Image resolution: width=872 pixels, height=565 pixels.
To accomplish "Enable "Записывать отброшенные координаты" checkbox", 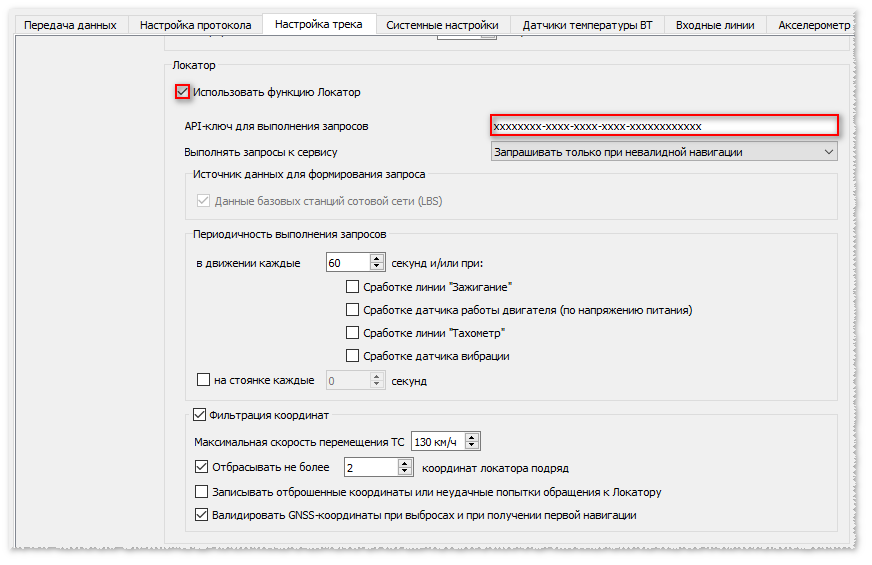I will tap(201, 492).
